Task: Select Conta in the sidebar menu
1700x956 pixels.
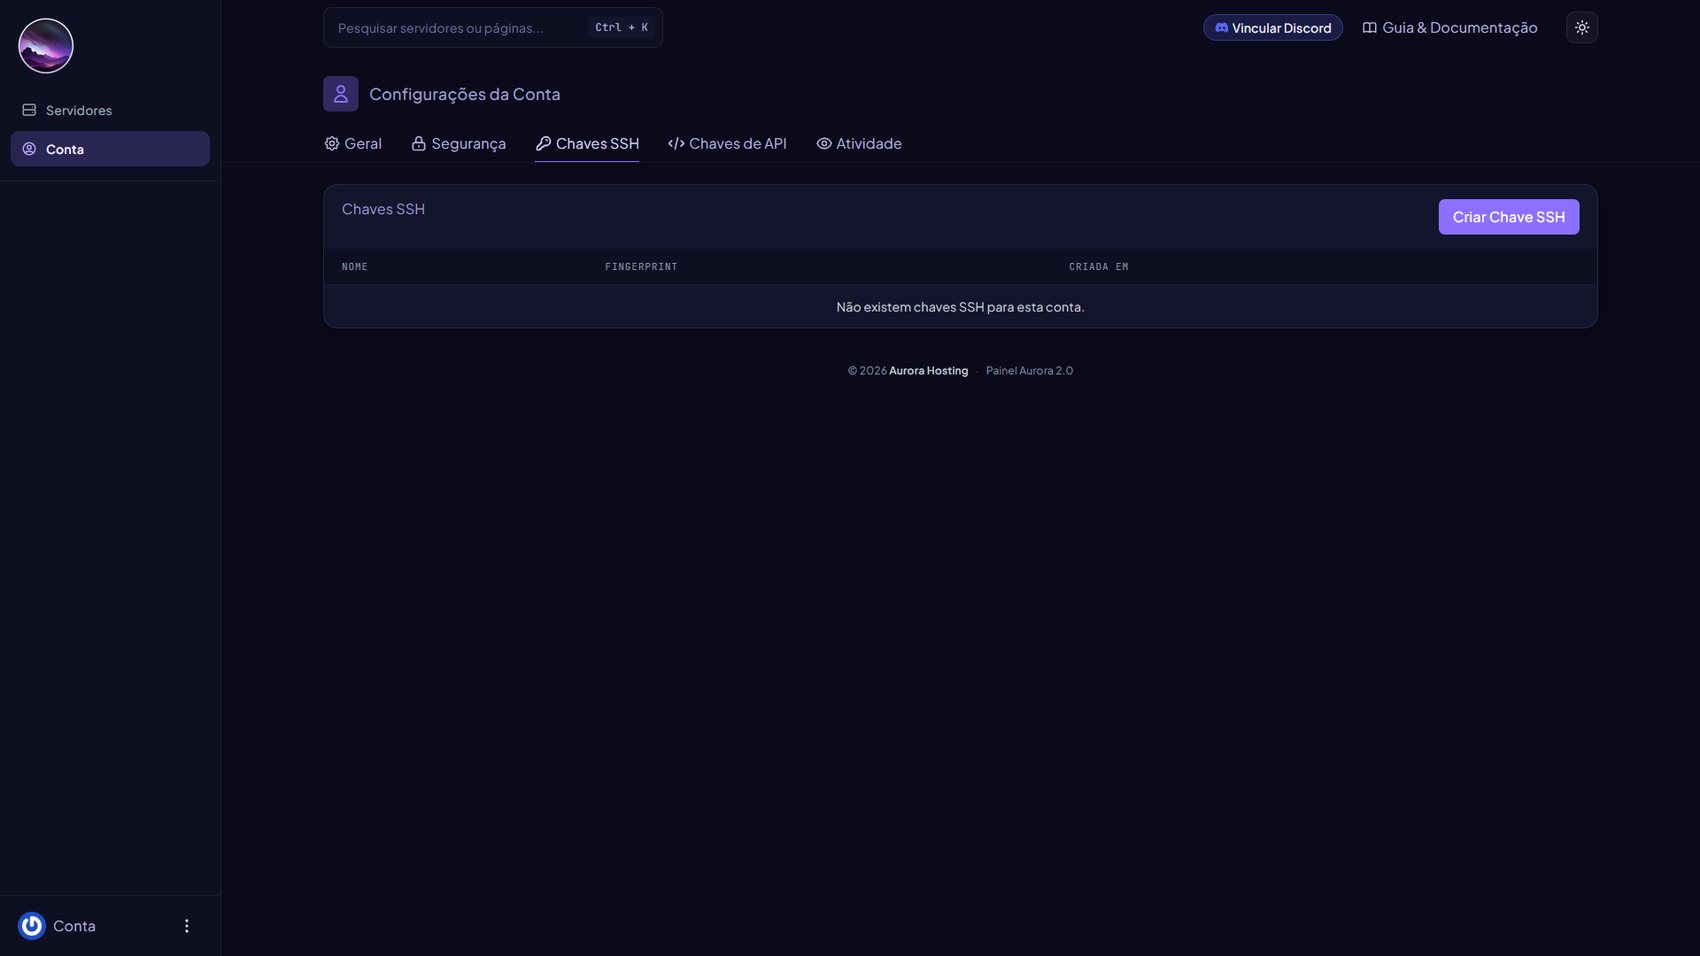Action: (110, 149)
